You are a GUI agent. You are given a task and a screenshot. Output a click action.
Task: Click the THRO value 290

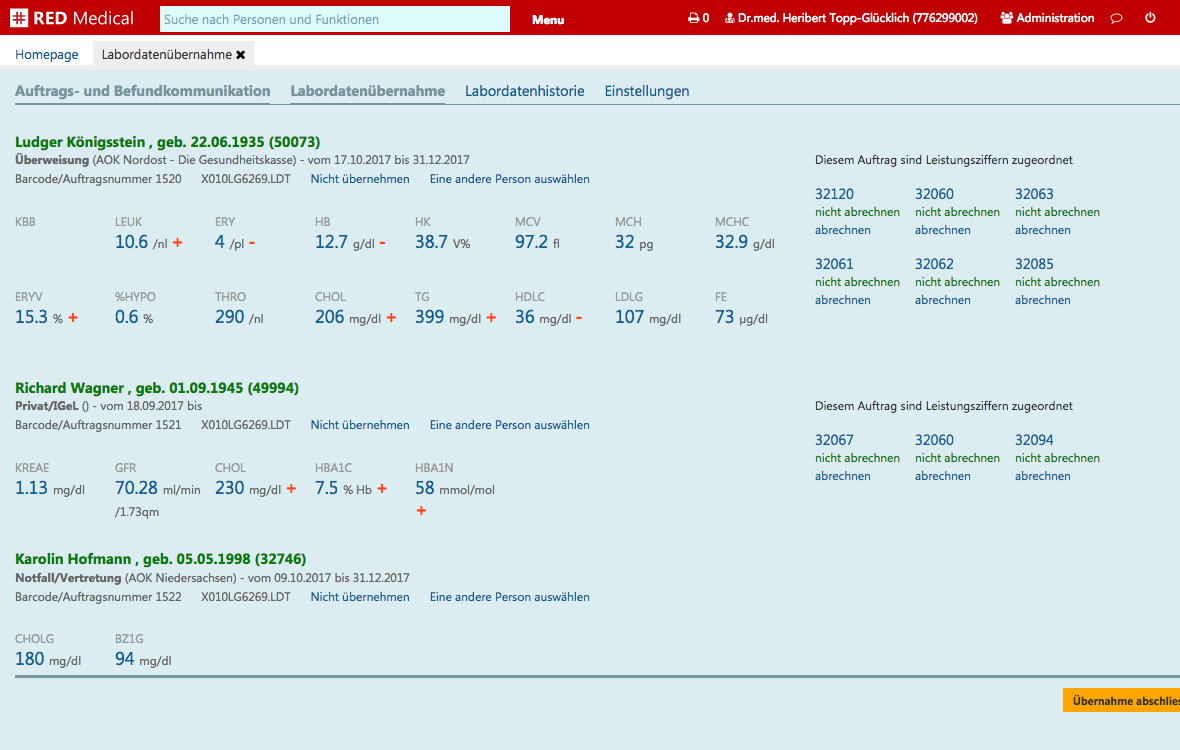(x=230, y=317)
